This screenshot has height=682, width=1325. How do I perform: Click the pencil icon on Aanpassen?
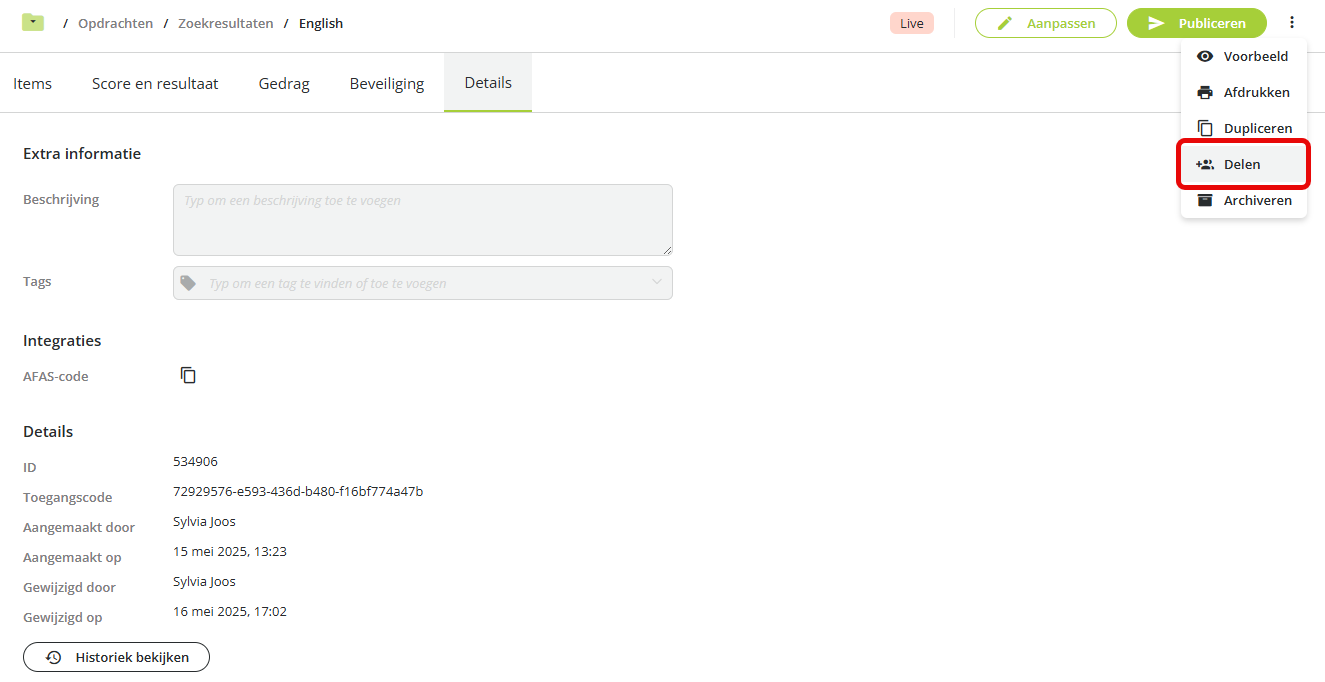(1005, 23)
